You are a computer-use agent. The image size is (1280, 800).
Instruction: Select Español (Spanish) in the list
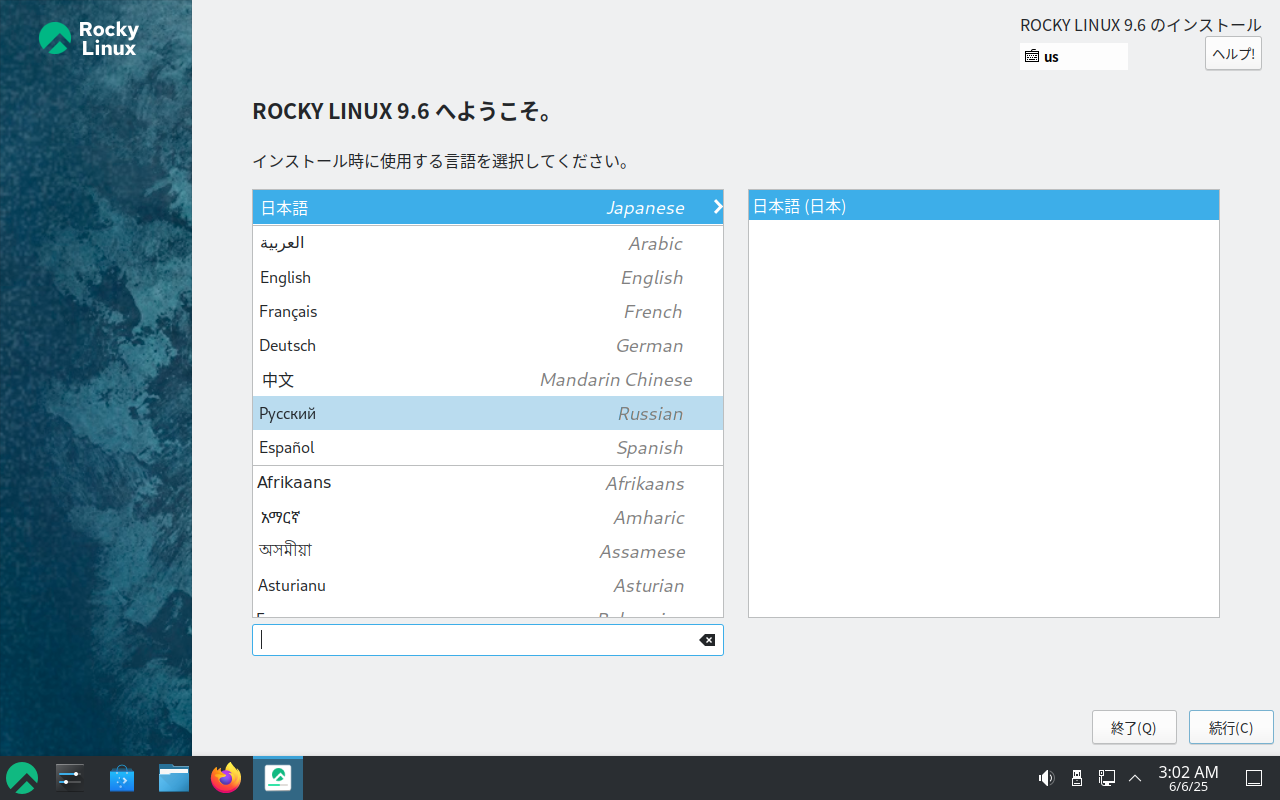tap(488, 448)
